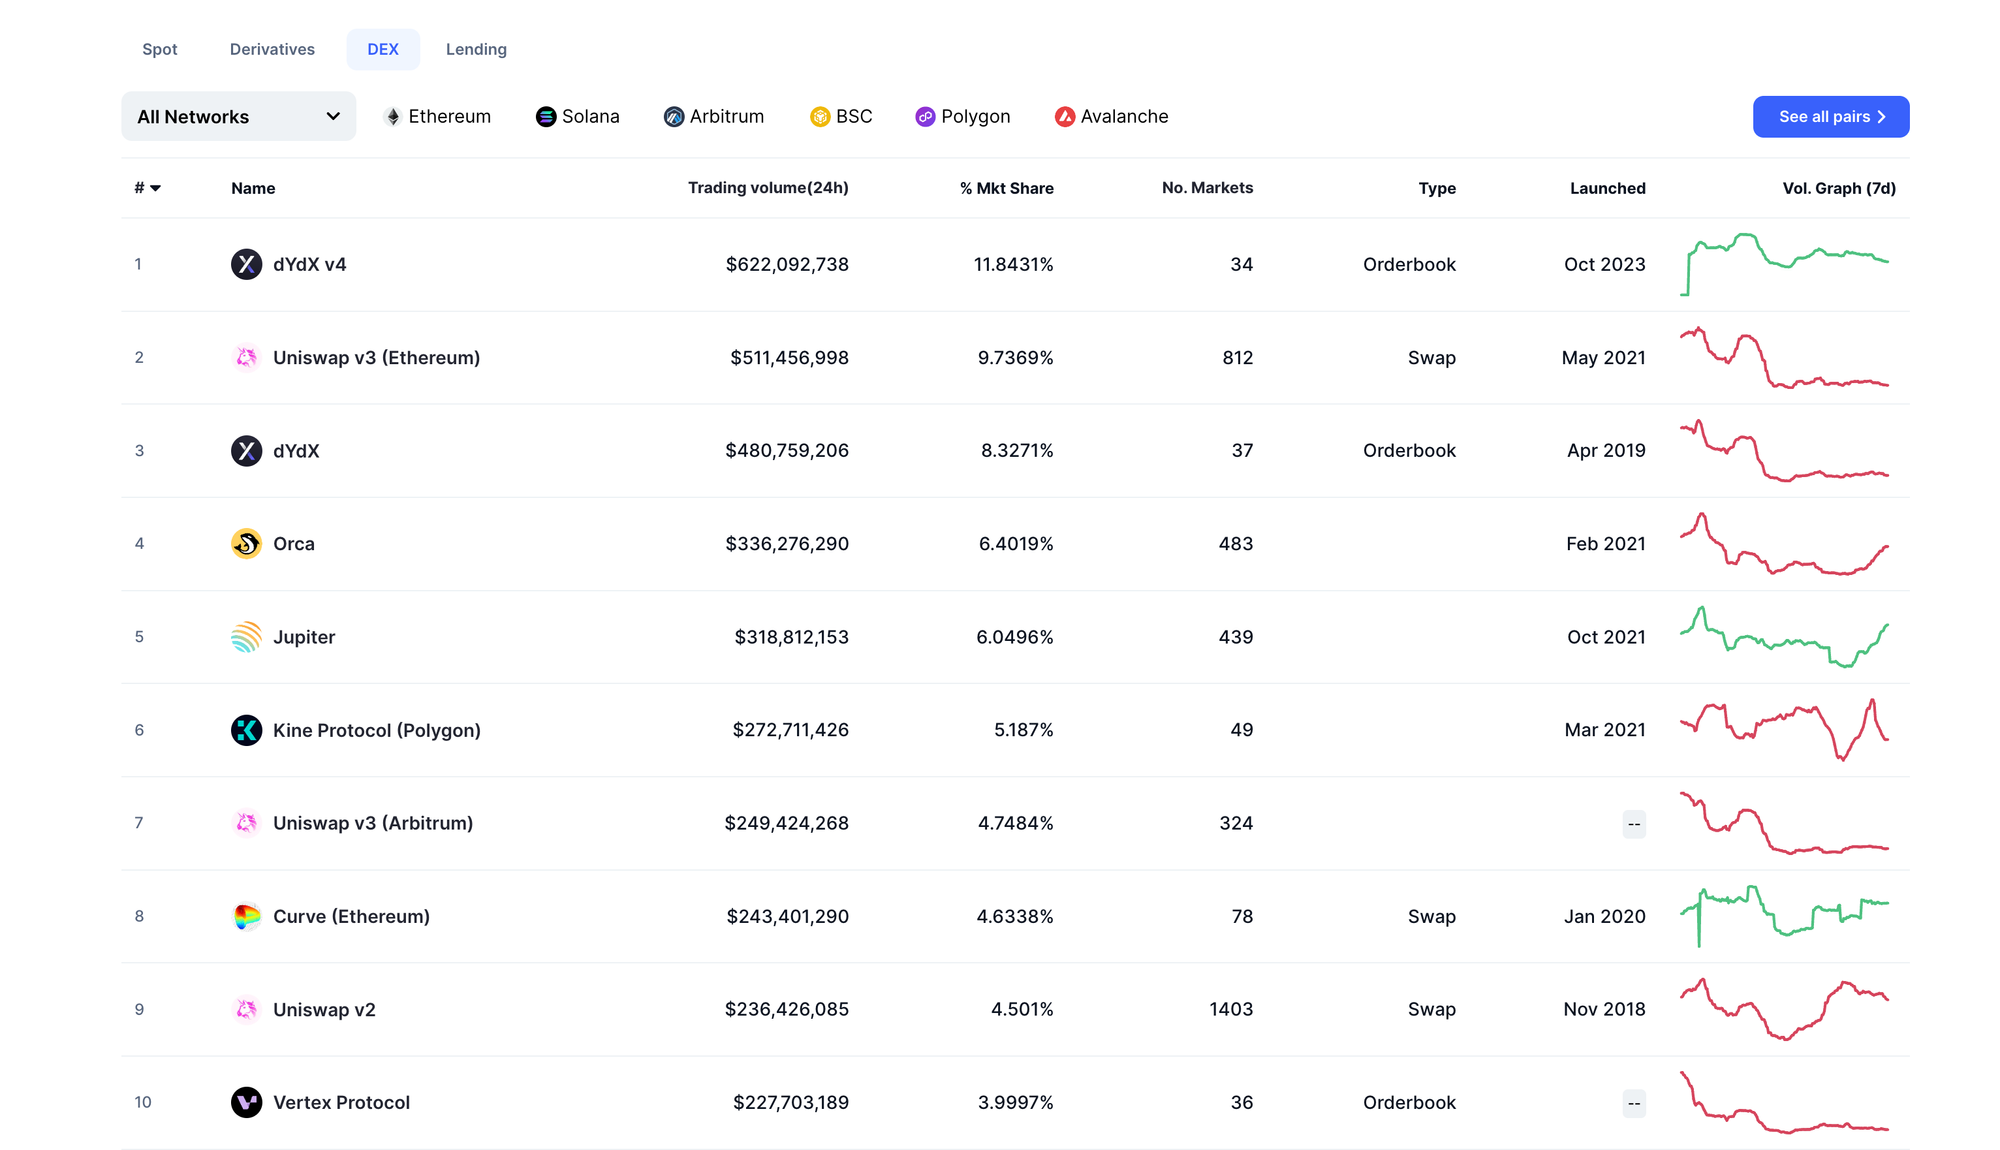Screen dimensions: 2000x1150
Task: Open the All Networks dropdown
Action: (x=238, y=117)
